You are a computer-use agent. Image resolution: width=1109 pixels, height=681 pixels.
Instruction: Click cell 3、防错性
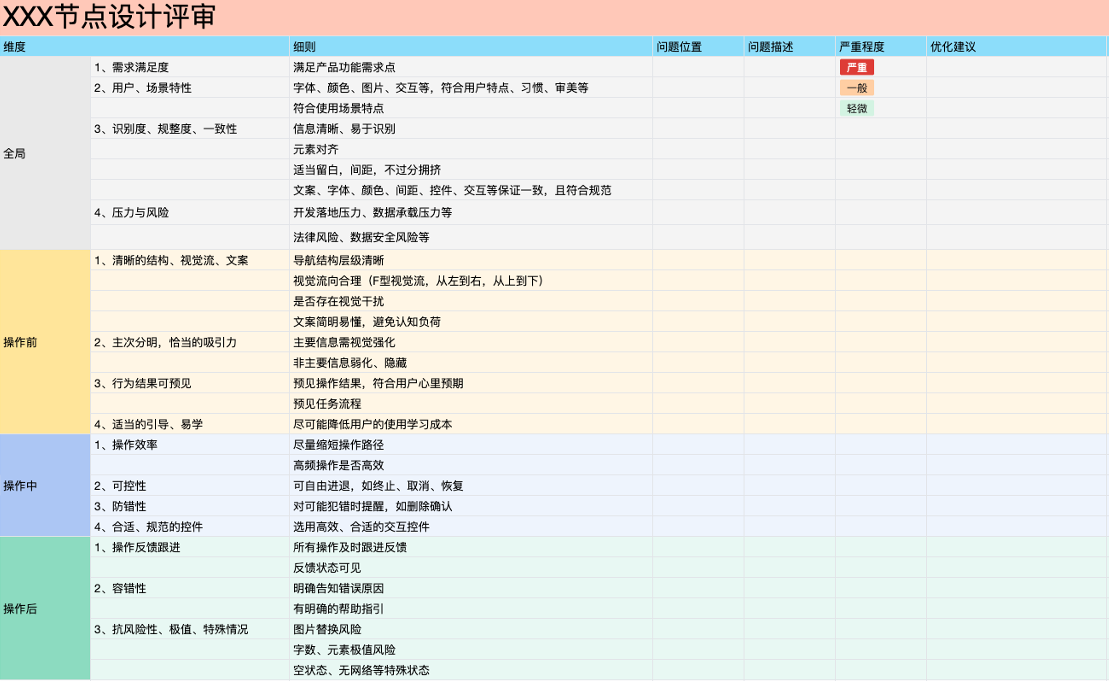point(190,506)
